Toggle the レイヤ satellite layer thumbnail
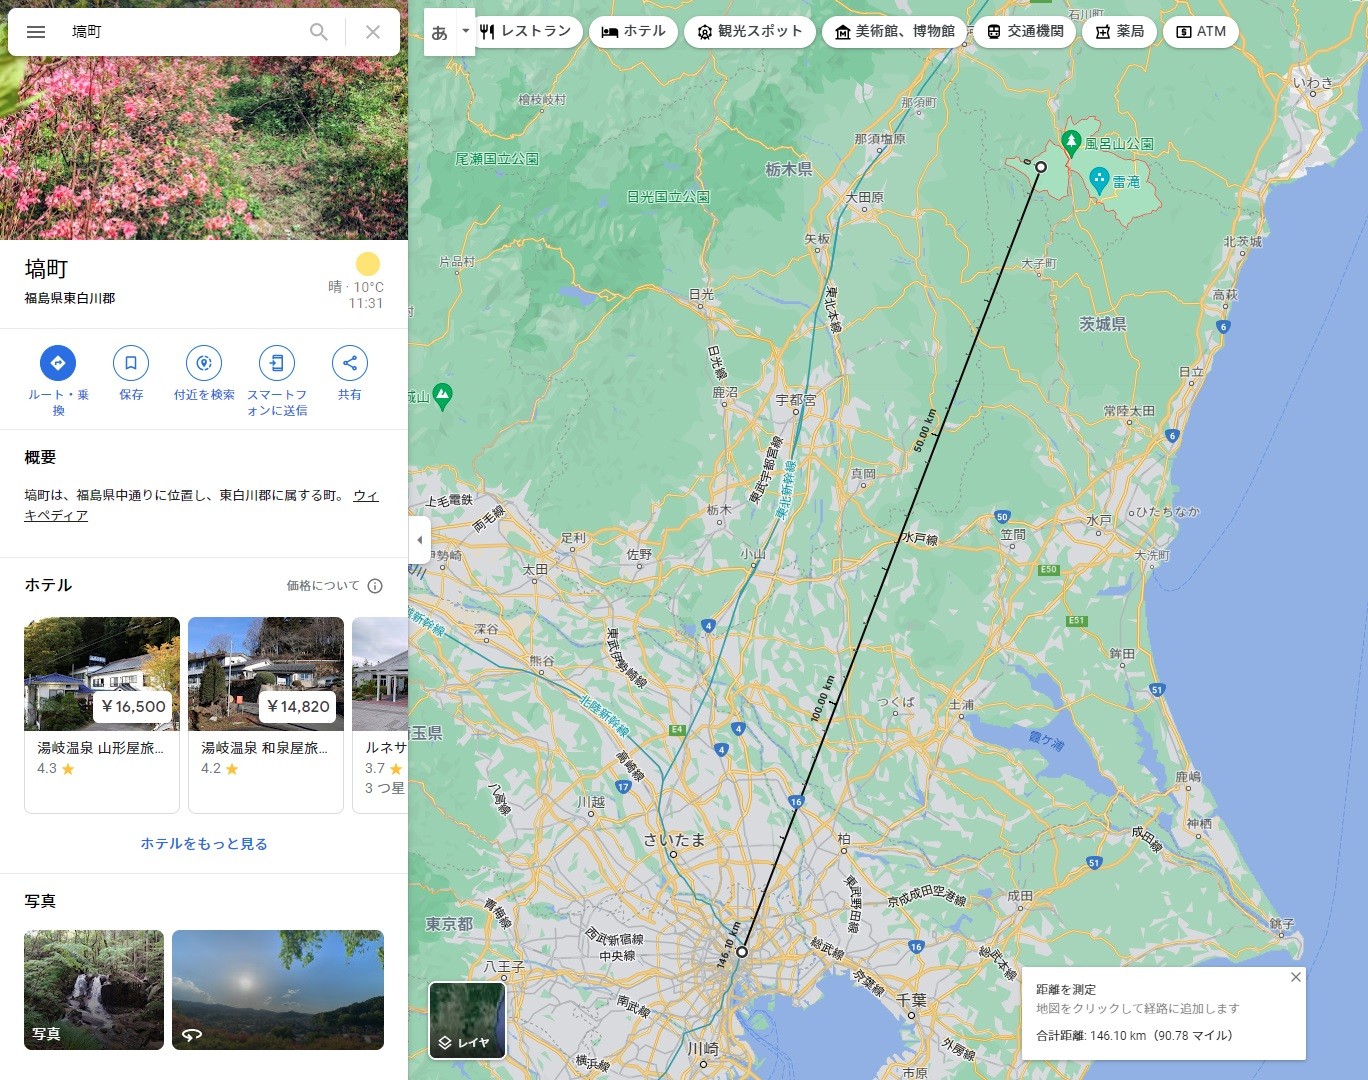The height and width of the screenshot is (1080, 1368). [x=467, y=1019]
